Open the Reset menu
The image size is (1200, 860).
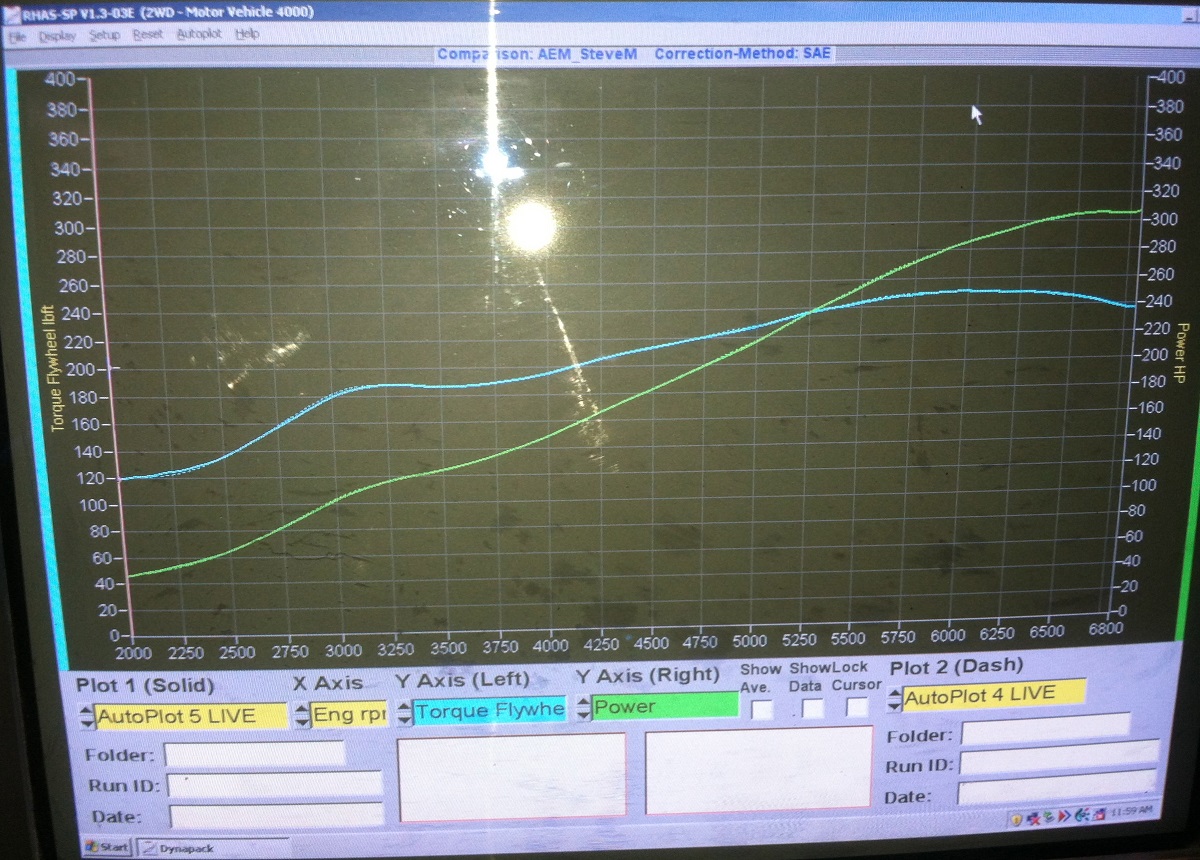coord(147,34)
